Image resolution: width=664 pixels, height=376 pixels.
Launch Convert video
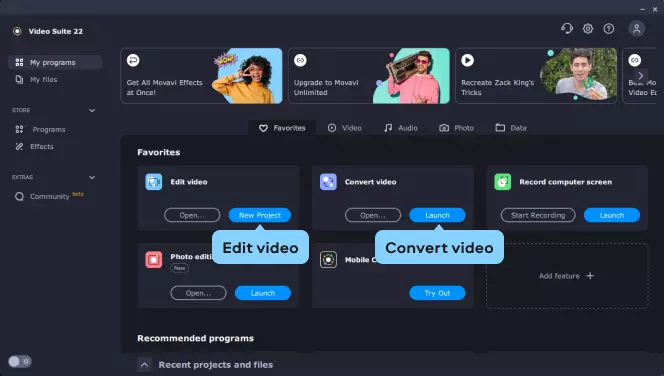(437, 215)
